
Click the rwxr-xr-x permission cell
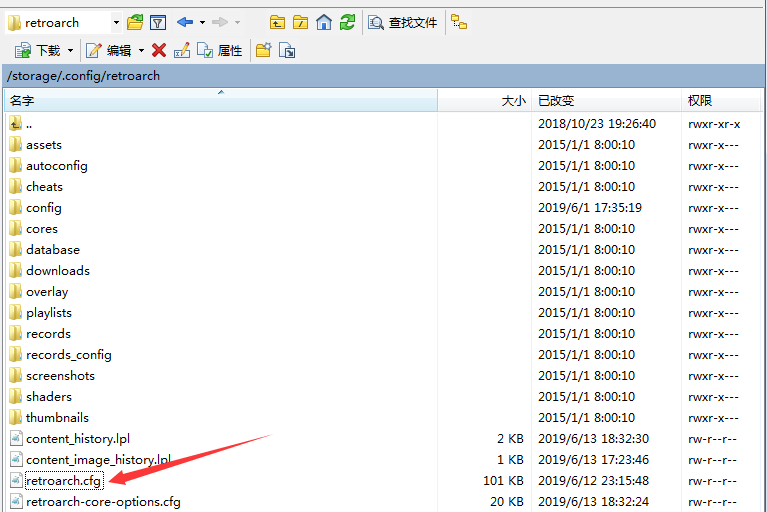714,124
